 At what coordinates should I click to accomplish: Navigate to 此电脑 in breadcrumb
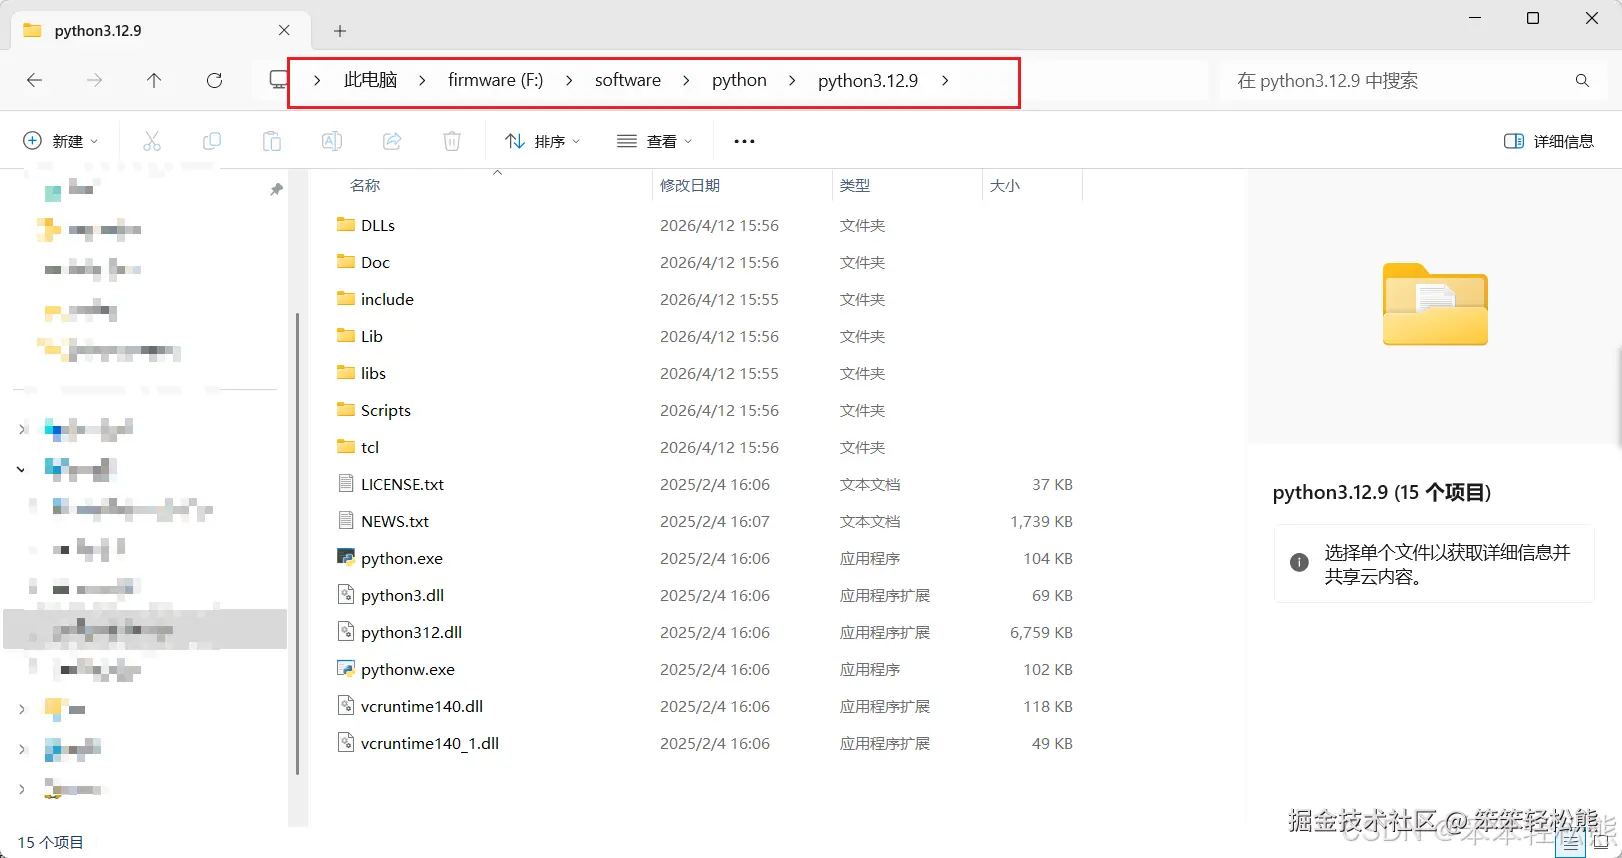pos(370,80)
